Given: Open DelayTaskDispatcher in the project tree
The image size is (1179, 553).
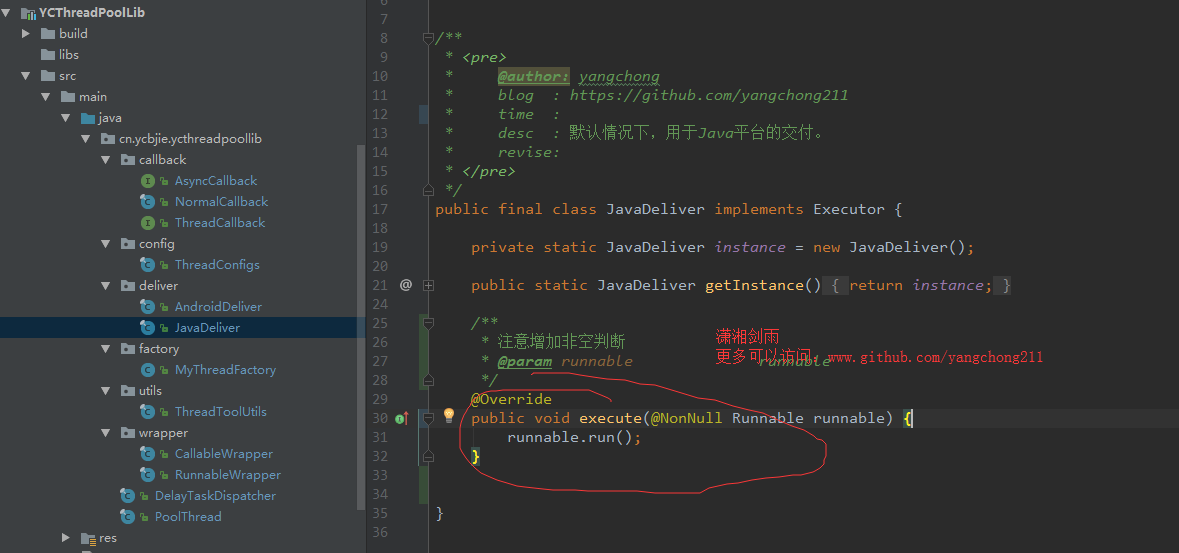Looking at the screenshot, I should [215, 497].
